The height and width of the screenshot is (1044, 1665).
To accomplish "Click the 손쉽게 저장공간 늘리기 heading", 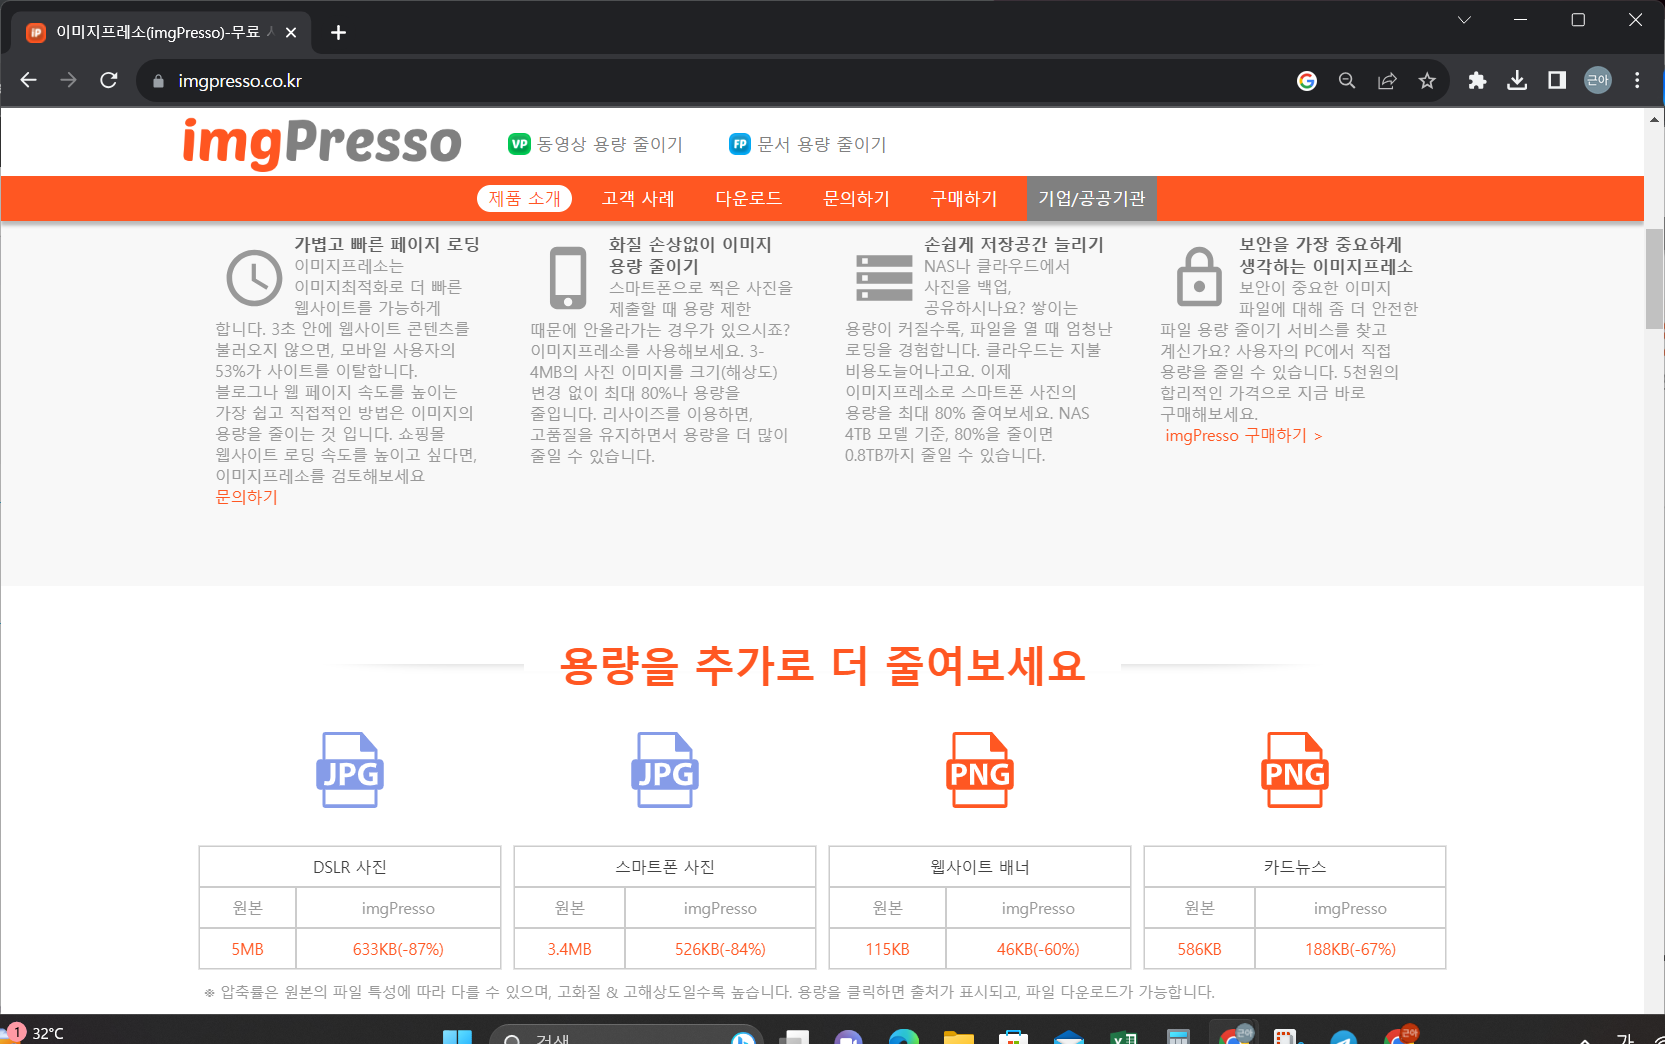I will pos(1014,244).
